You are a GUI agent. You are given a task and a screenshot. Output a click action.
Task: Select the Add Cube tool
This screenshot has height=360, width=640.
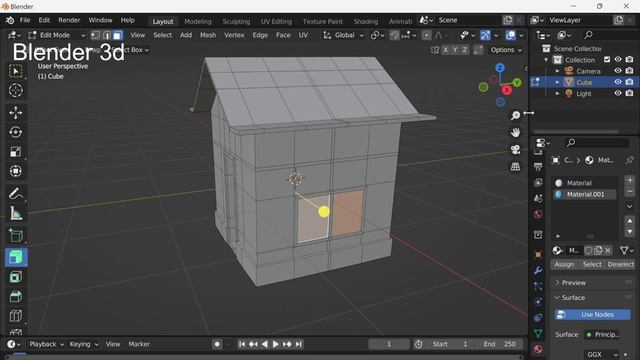point(16,236)
